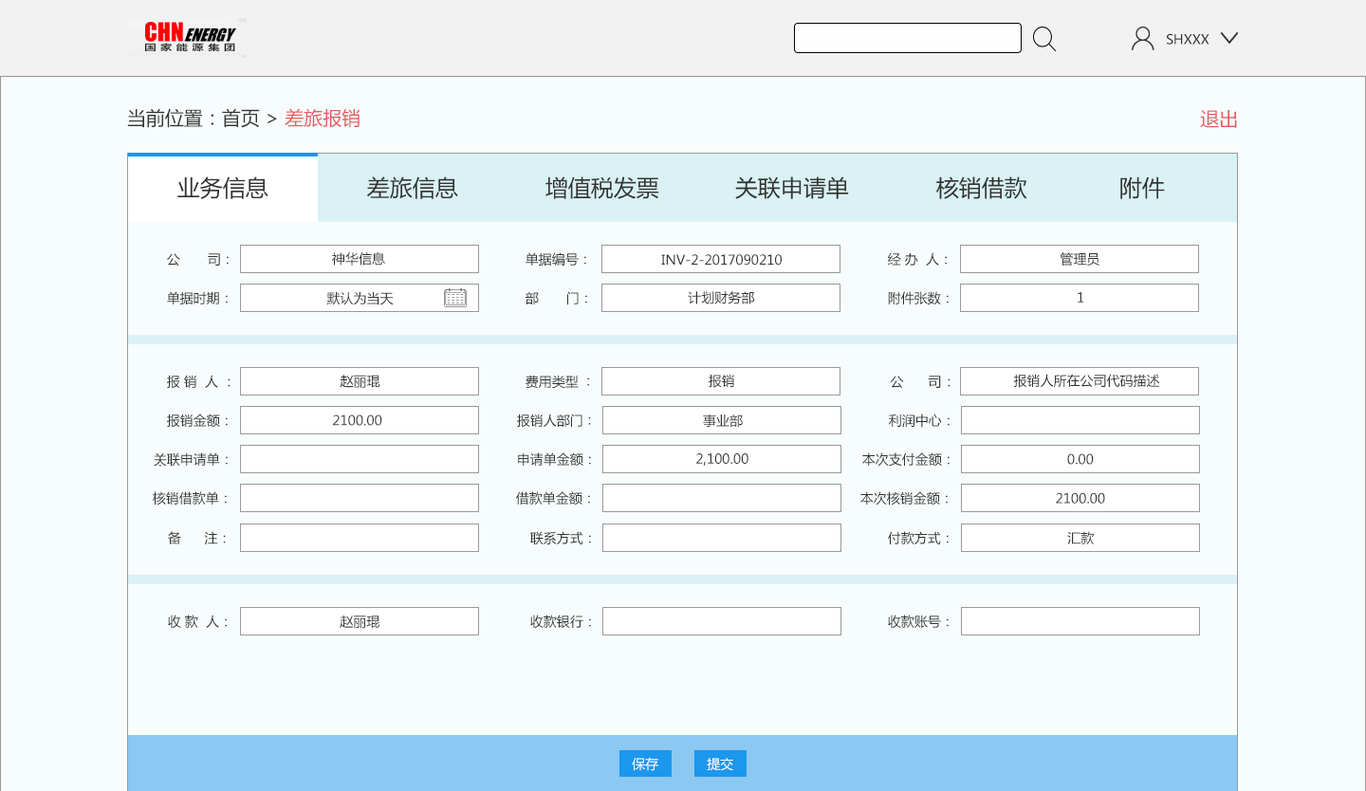Click the 神华信息 company field
1366x791 pixels.
click(359, 259)
